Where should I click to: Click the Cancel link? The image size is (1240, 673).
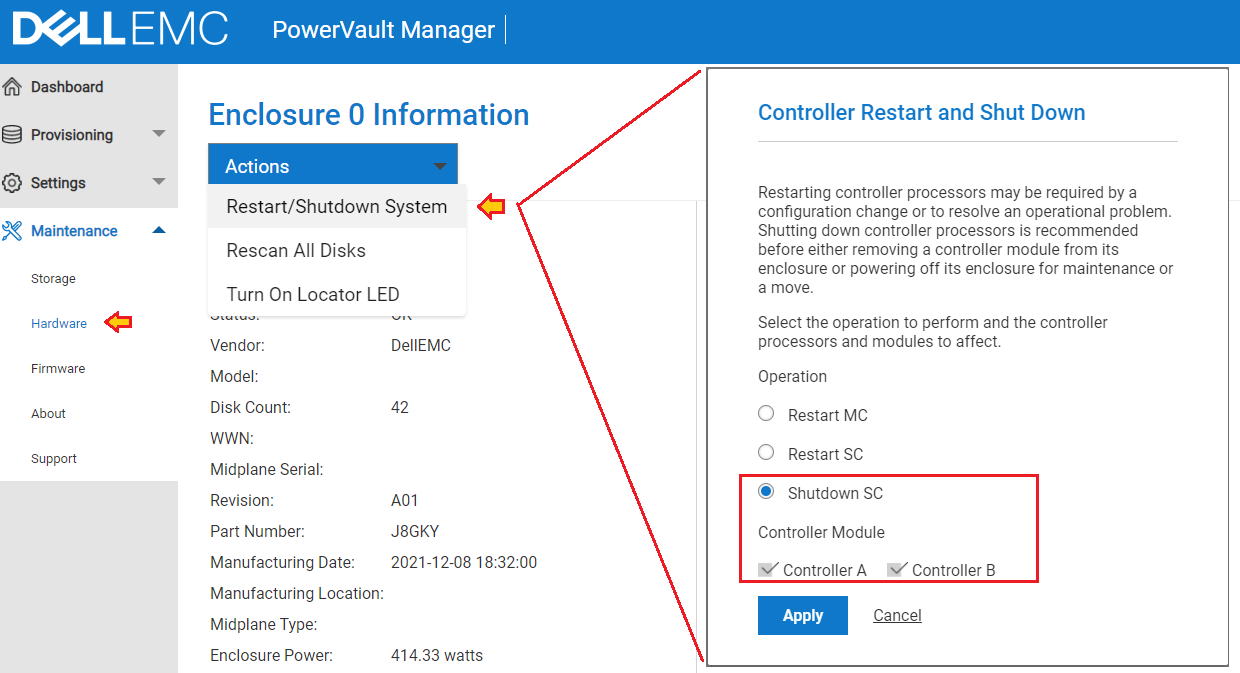click(896, 615)
